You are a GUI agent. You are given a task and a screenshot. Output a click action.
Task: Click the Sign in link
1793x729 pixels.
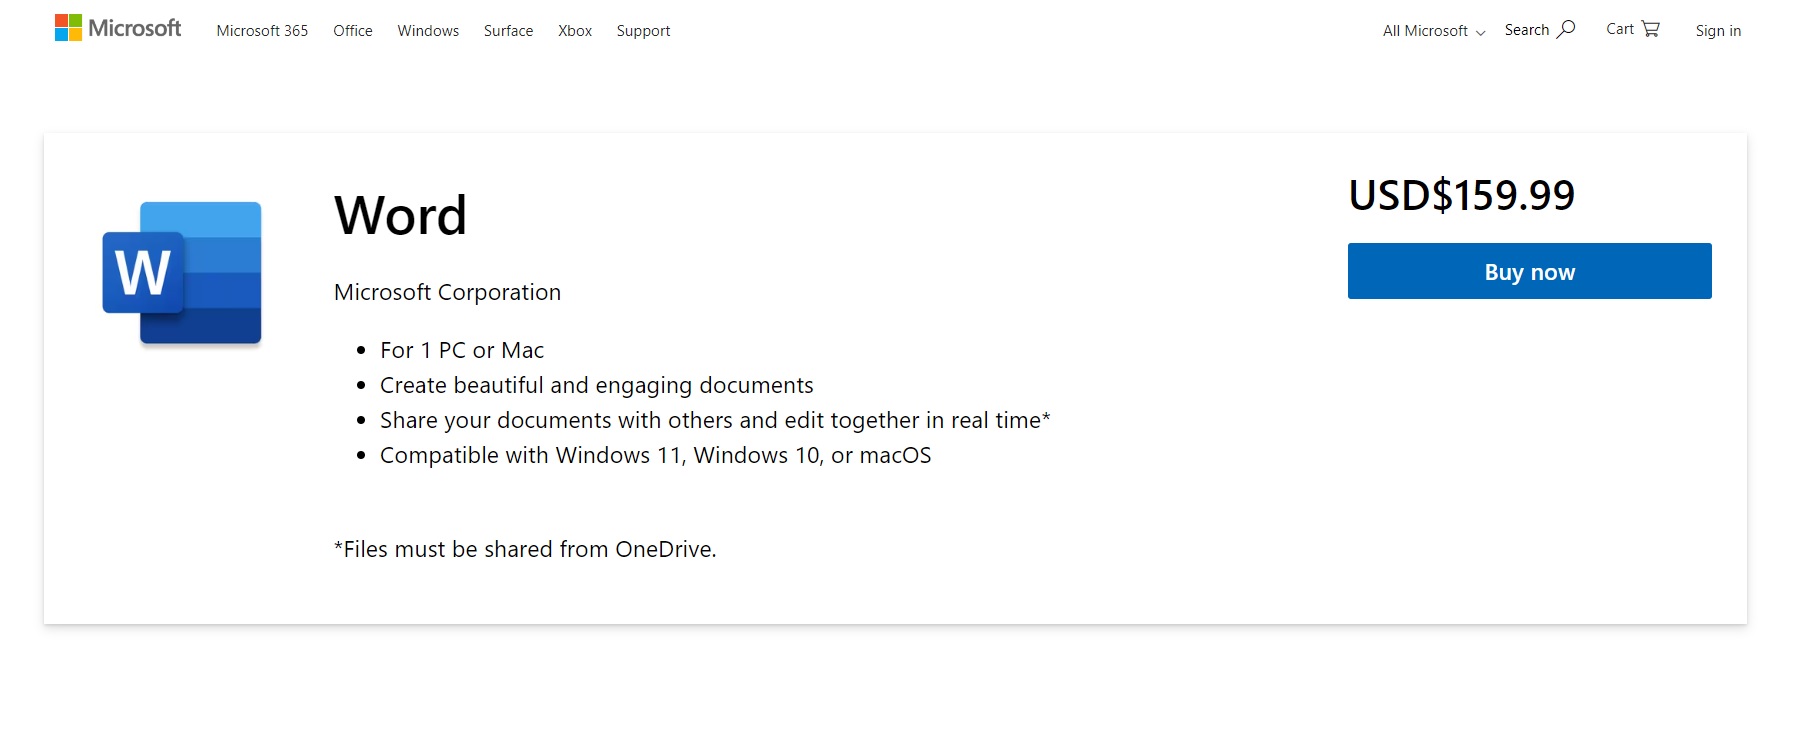[x=1718, y=31]
